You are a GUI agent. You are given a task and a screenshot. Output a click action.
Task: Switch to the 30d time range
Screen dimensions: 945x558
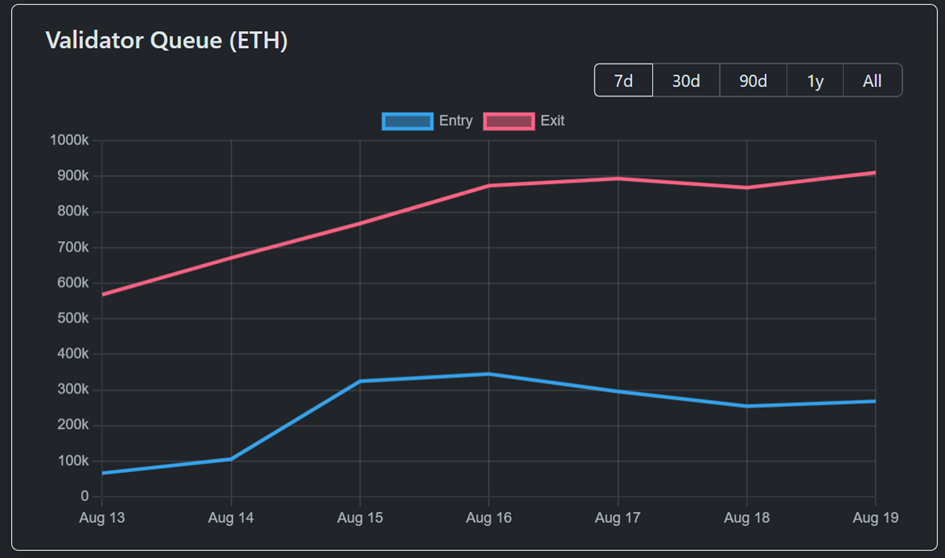tap(685, 81)
